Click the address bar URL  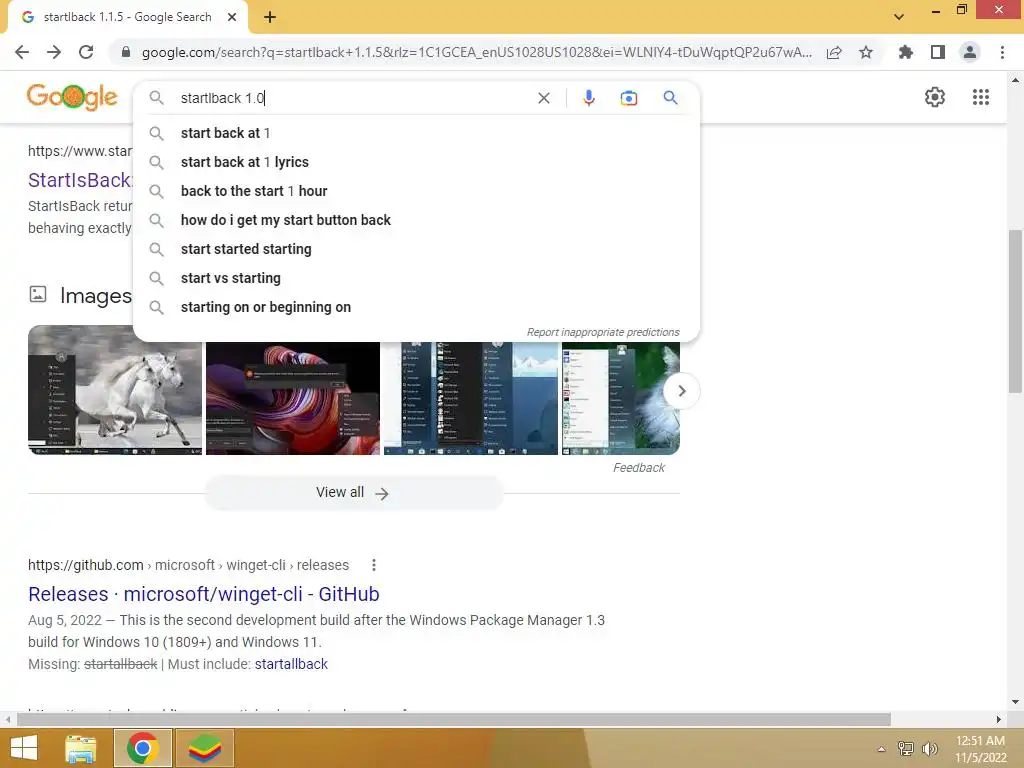pos(477,52)
